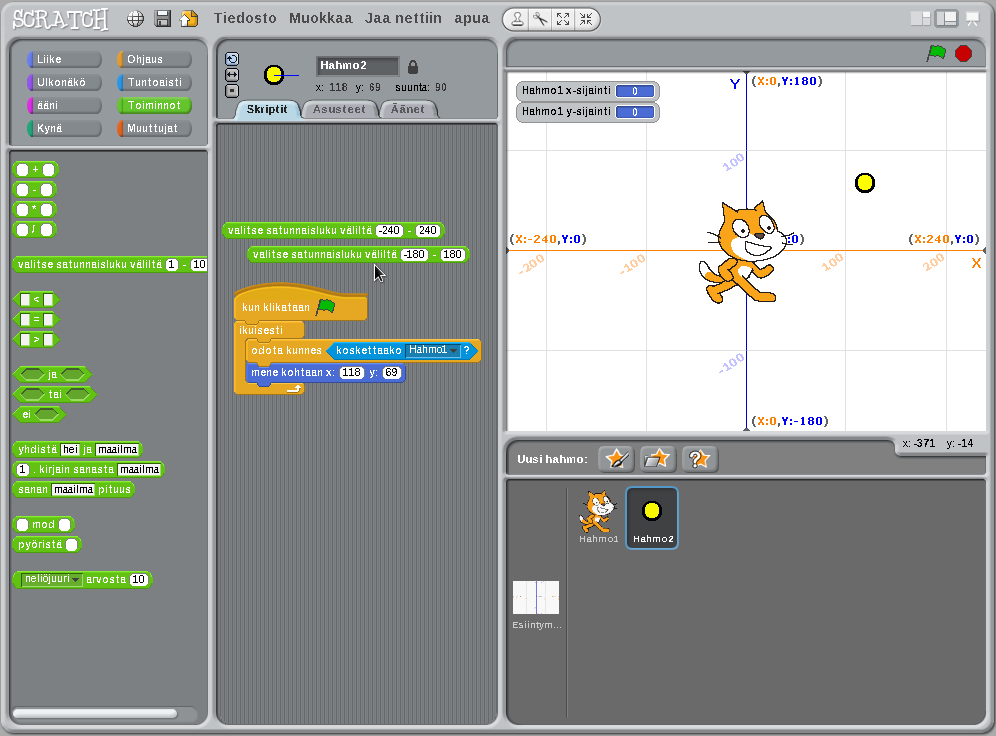Select the Kynä block category
The image size is (996, 736).
(64, 128)
